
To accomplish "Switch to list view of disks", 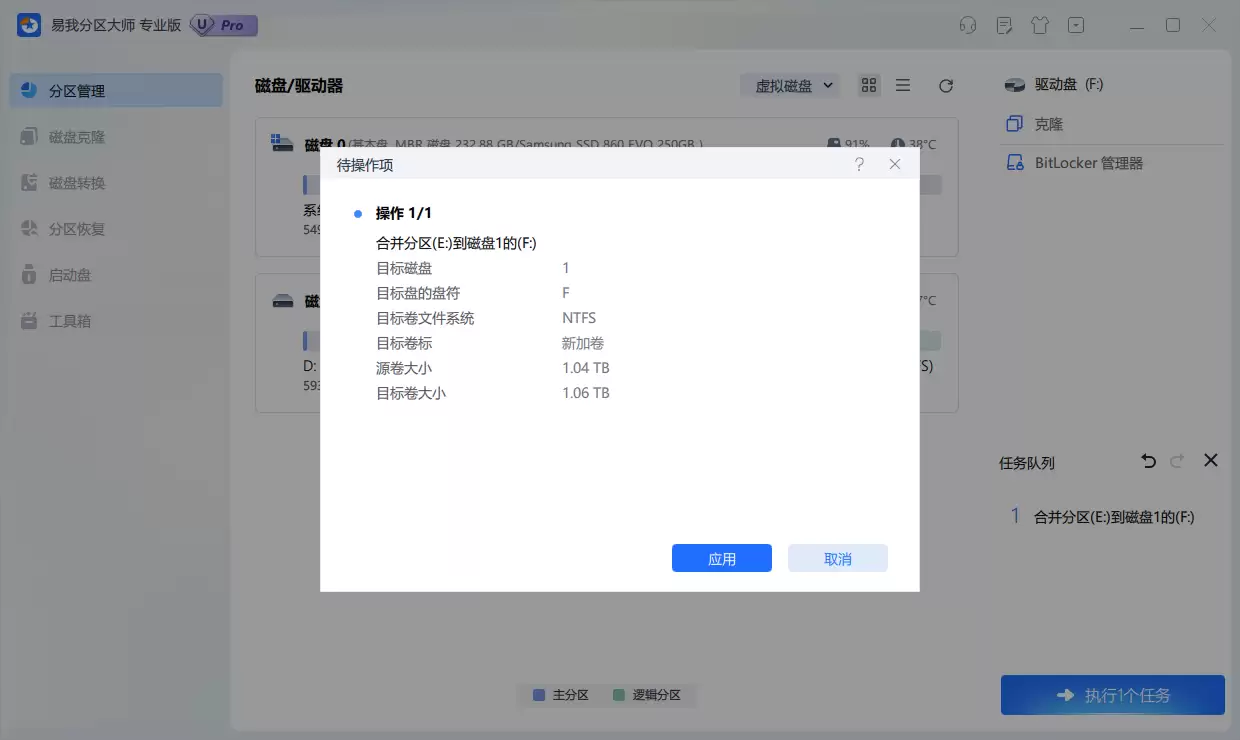I will [903, 85].
